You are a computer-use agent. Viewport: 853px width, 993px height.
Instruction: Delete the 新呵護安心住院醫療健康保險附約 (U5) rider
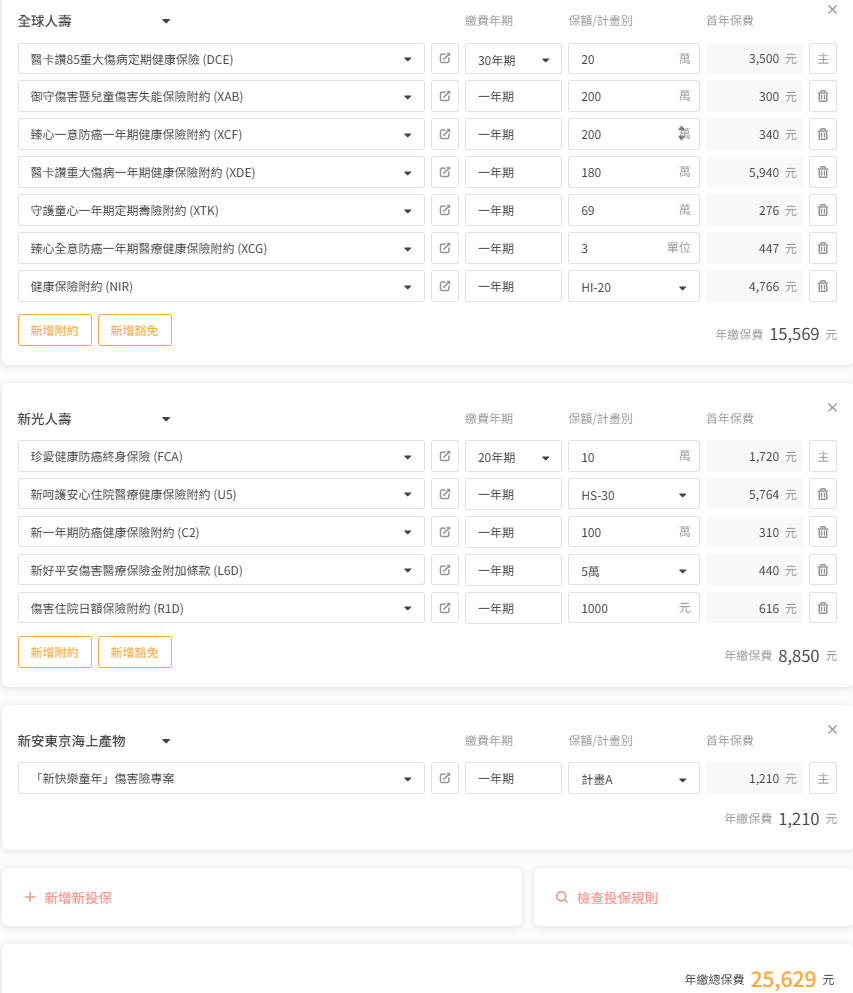click(823, 495)
